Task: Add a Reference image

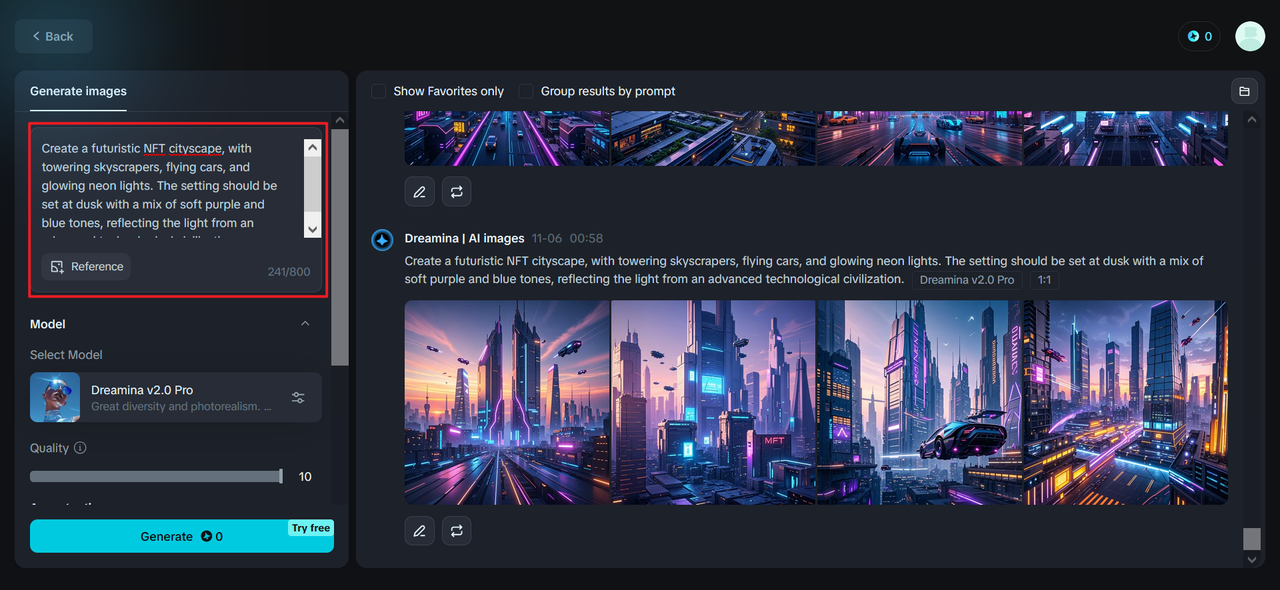Action: (x=87, y=267)
